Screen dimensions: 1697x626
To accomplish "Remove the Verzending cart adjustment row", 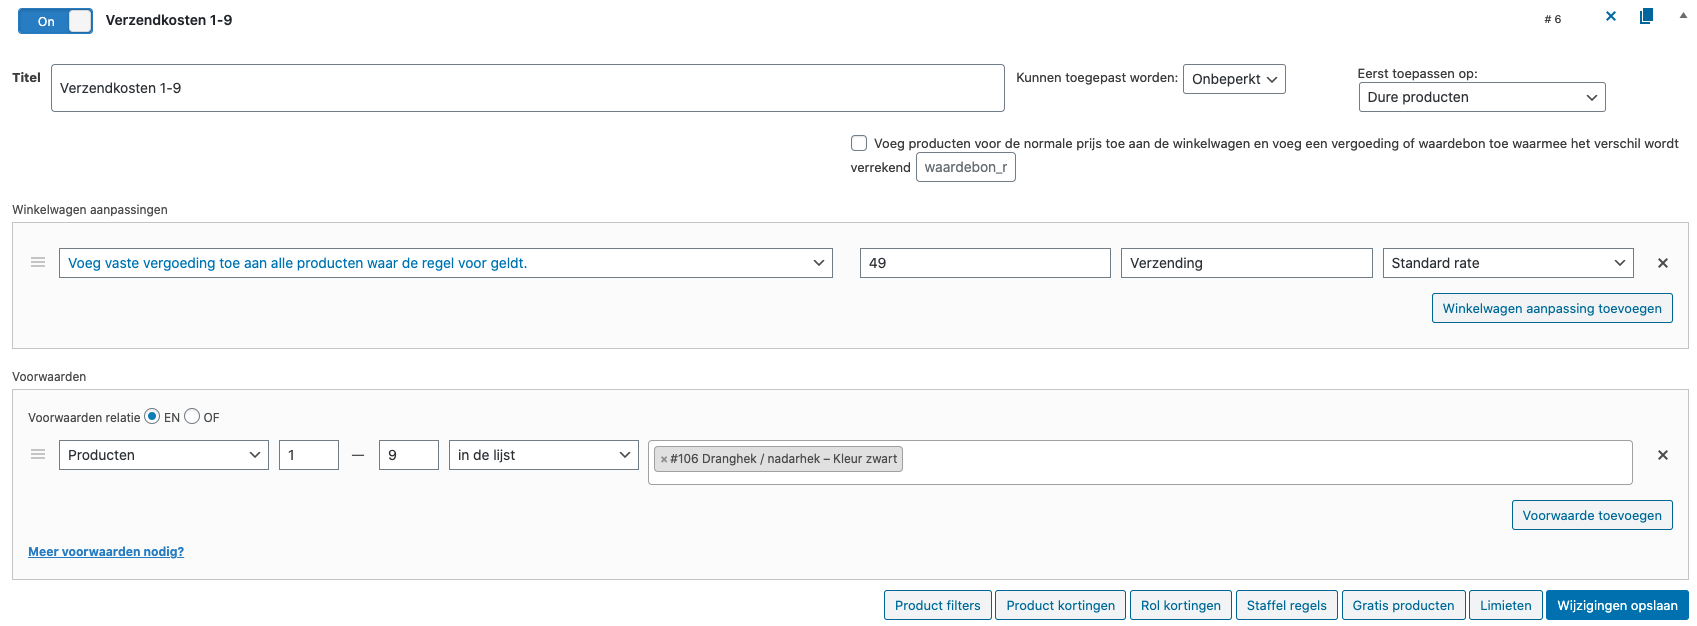I will click(x=1663, y=263).
